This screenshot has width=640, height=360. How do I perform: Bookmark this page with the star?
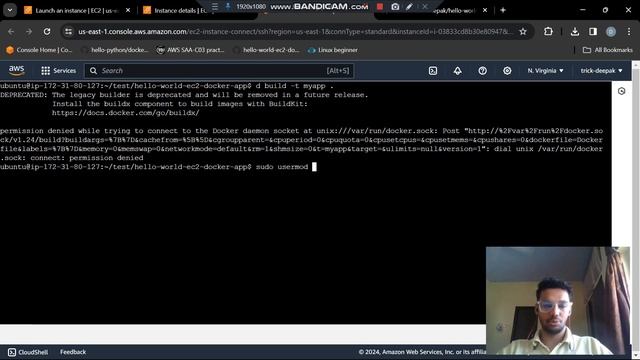[523, 31]
